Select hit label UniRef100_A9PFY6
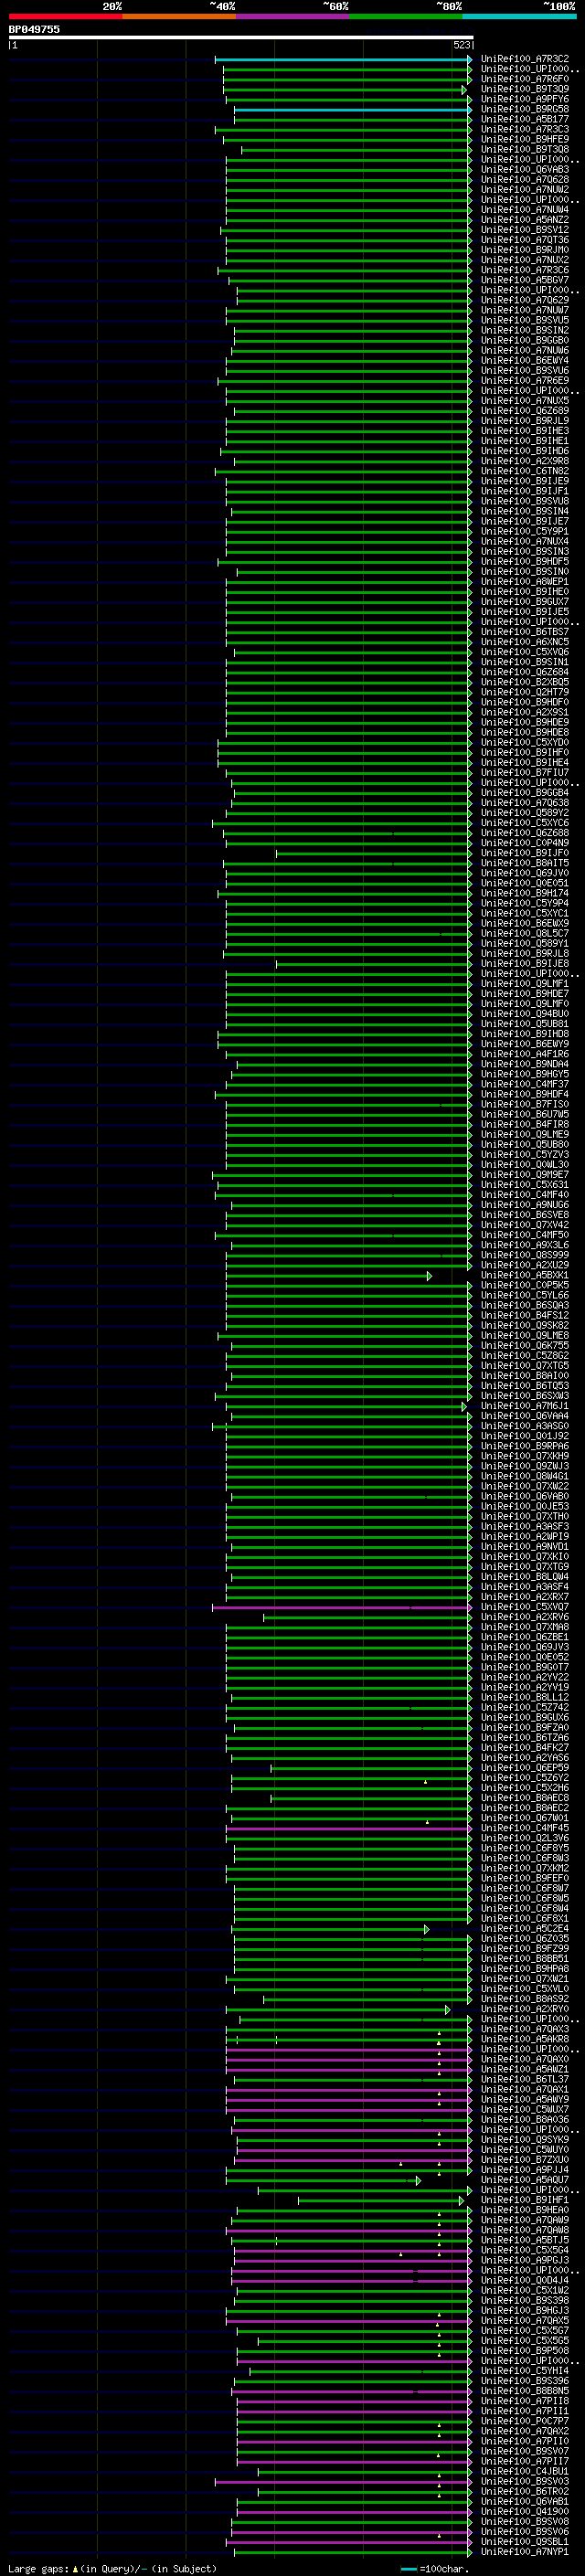The height and width of the screenshot is (2576, 585). [525, 99]
